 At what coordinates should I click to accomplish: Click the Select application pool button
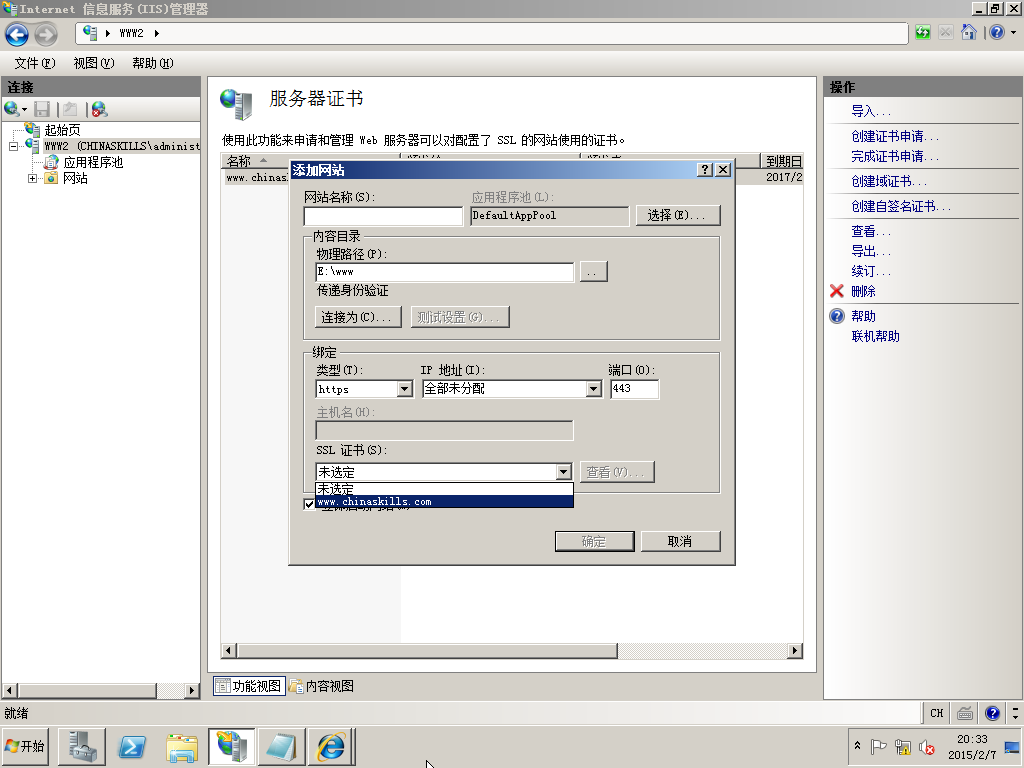[678, 216]
